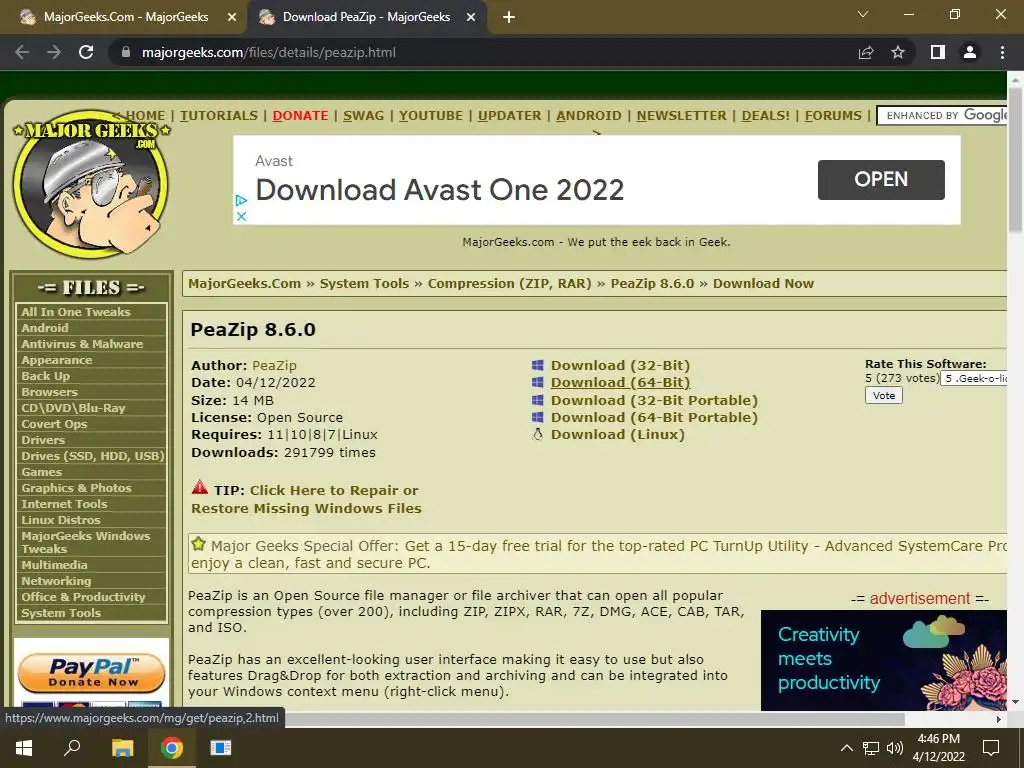Close the Download PeaZip tab
Image resolution: width=1024 pixels, height=768 pixels.
click(x=470, y=17)
